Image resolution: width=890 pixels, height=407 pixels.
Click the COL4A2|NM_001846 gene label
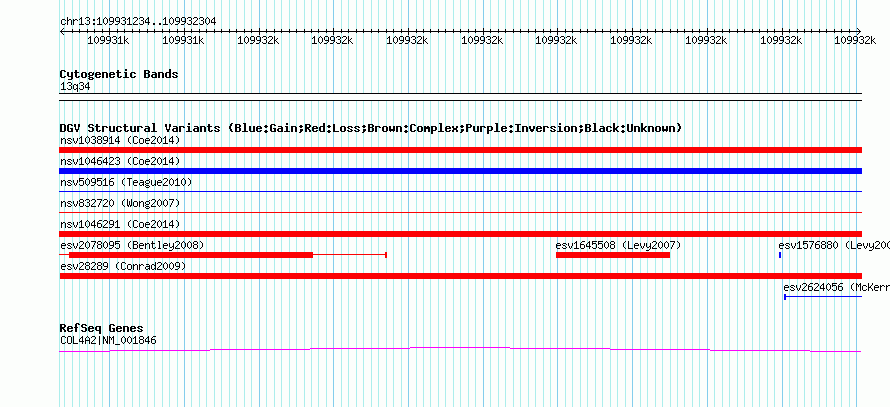pyautogui.click(x=108, y=341)
